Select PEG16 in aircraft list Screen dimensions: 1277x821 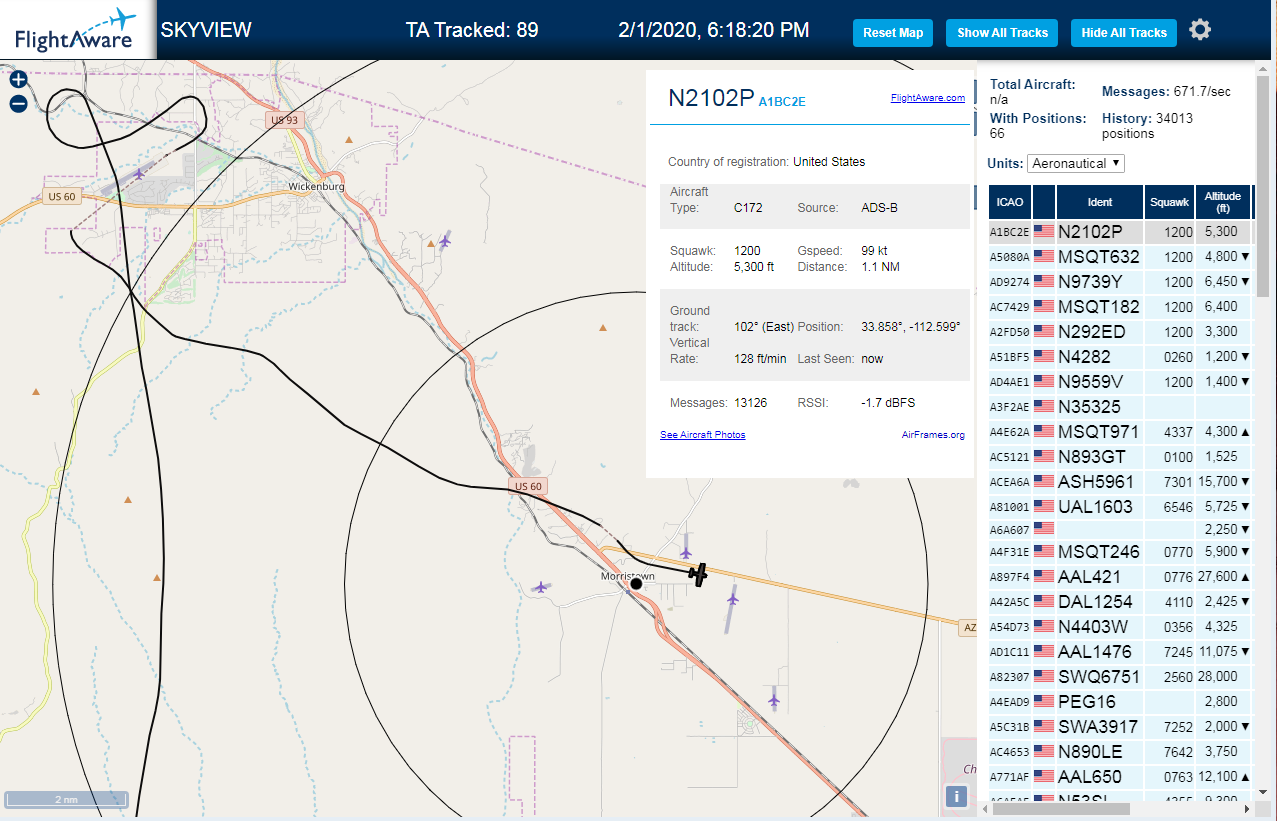[1086, 702]
